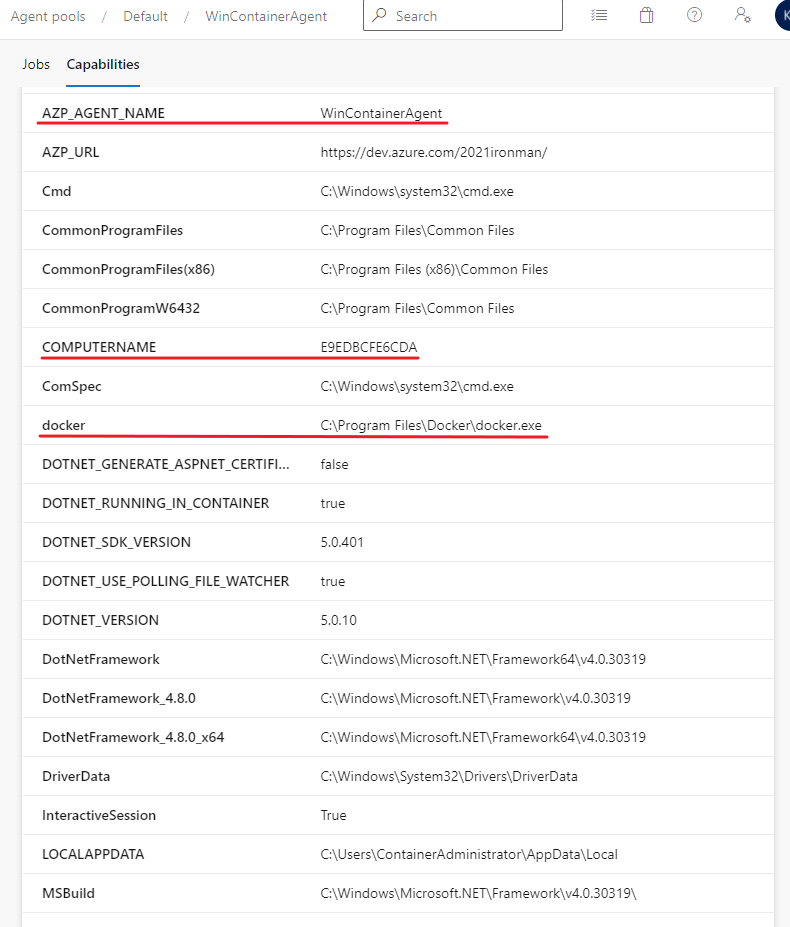Click the WinContainerAgent breadcrumb

pyautogui.click(x=266, y=17)
